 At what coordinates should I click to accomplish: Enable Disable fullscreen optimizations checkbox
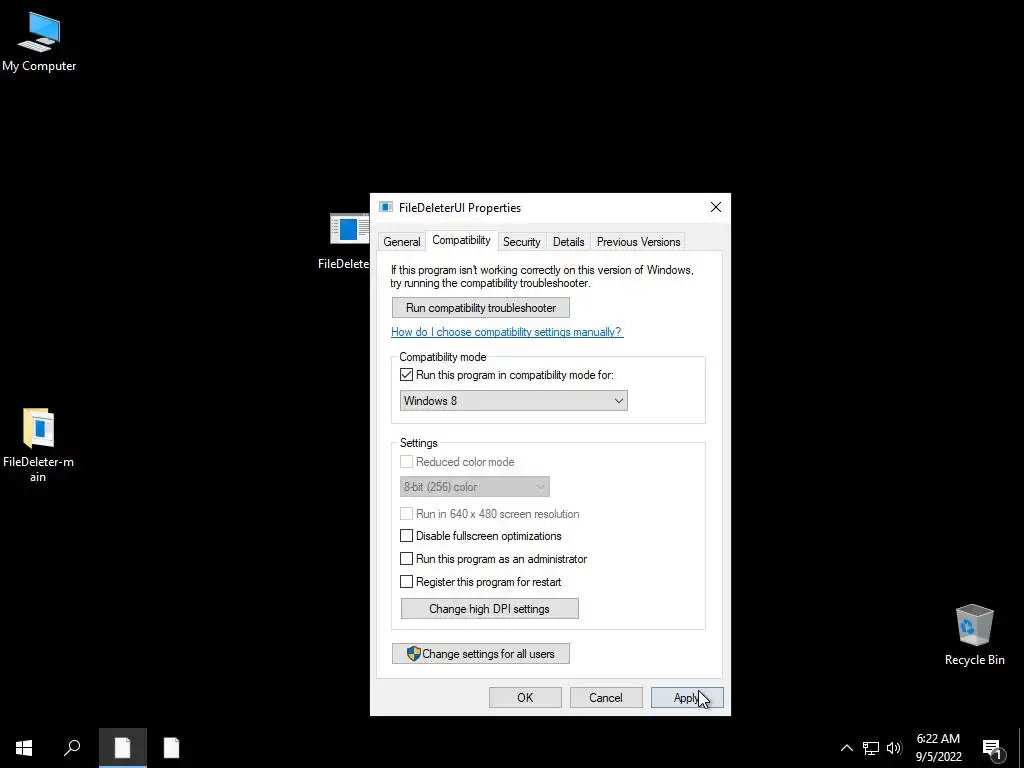[406, 536]
